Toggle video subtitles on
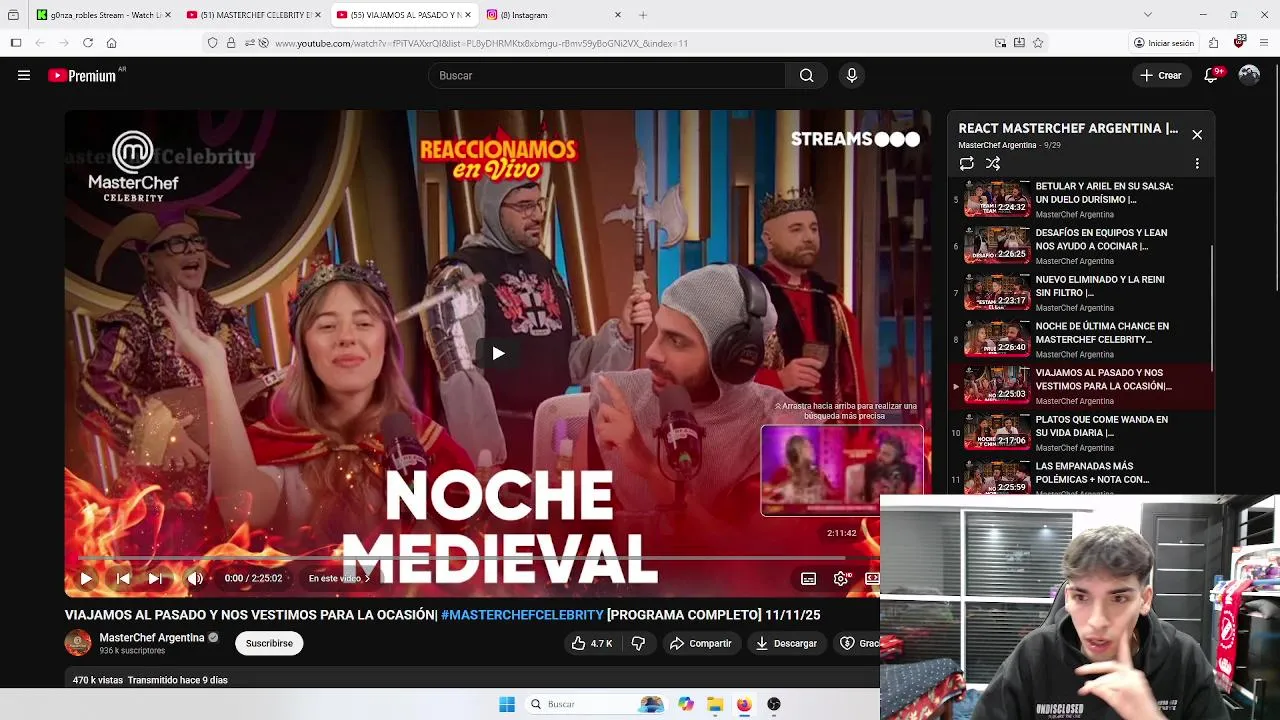Screen dimensions: 1280x720 pos(808,578)
